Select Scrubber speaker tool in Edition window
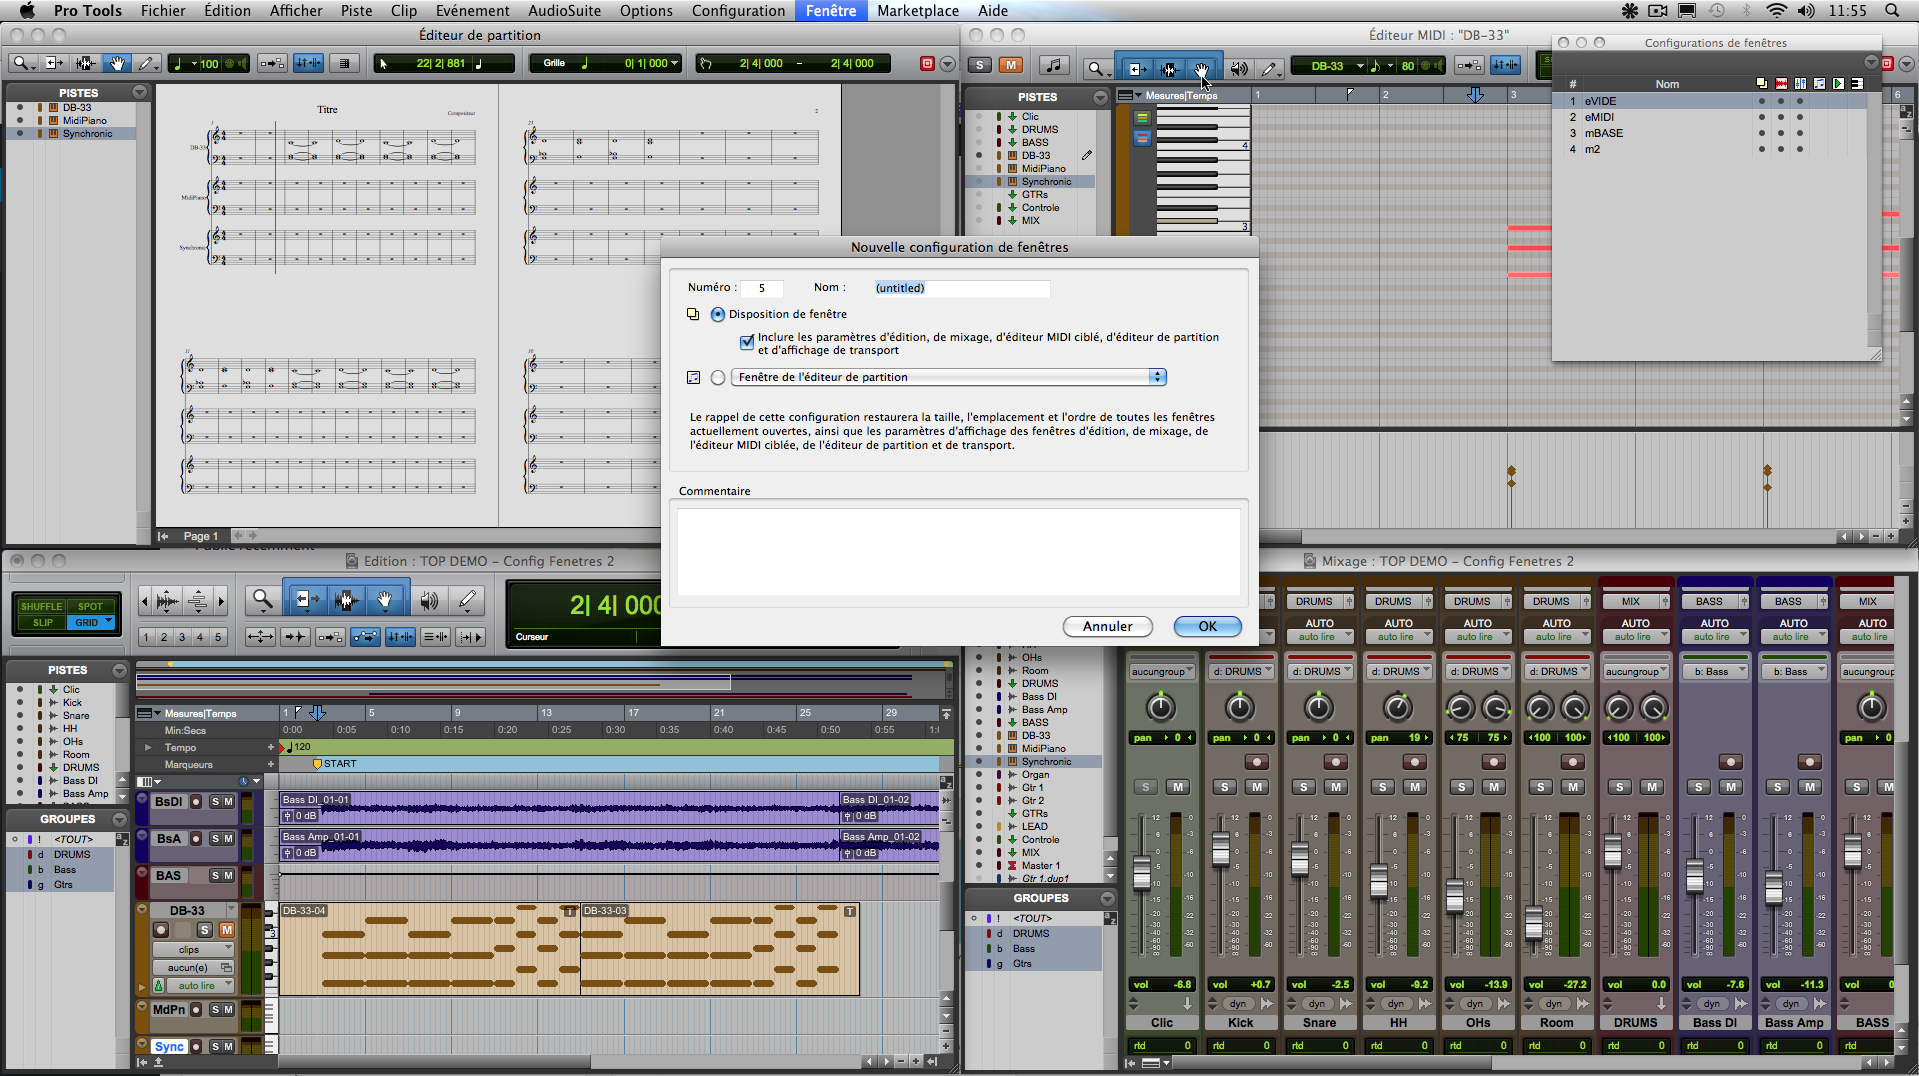The image size is (1919, 1076). coord(429,599)
